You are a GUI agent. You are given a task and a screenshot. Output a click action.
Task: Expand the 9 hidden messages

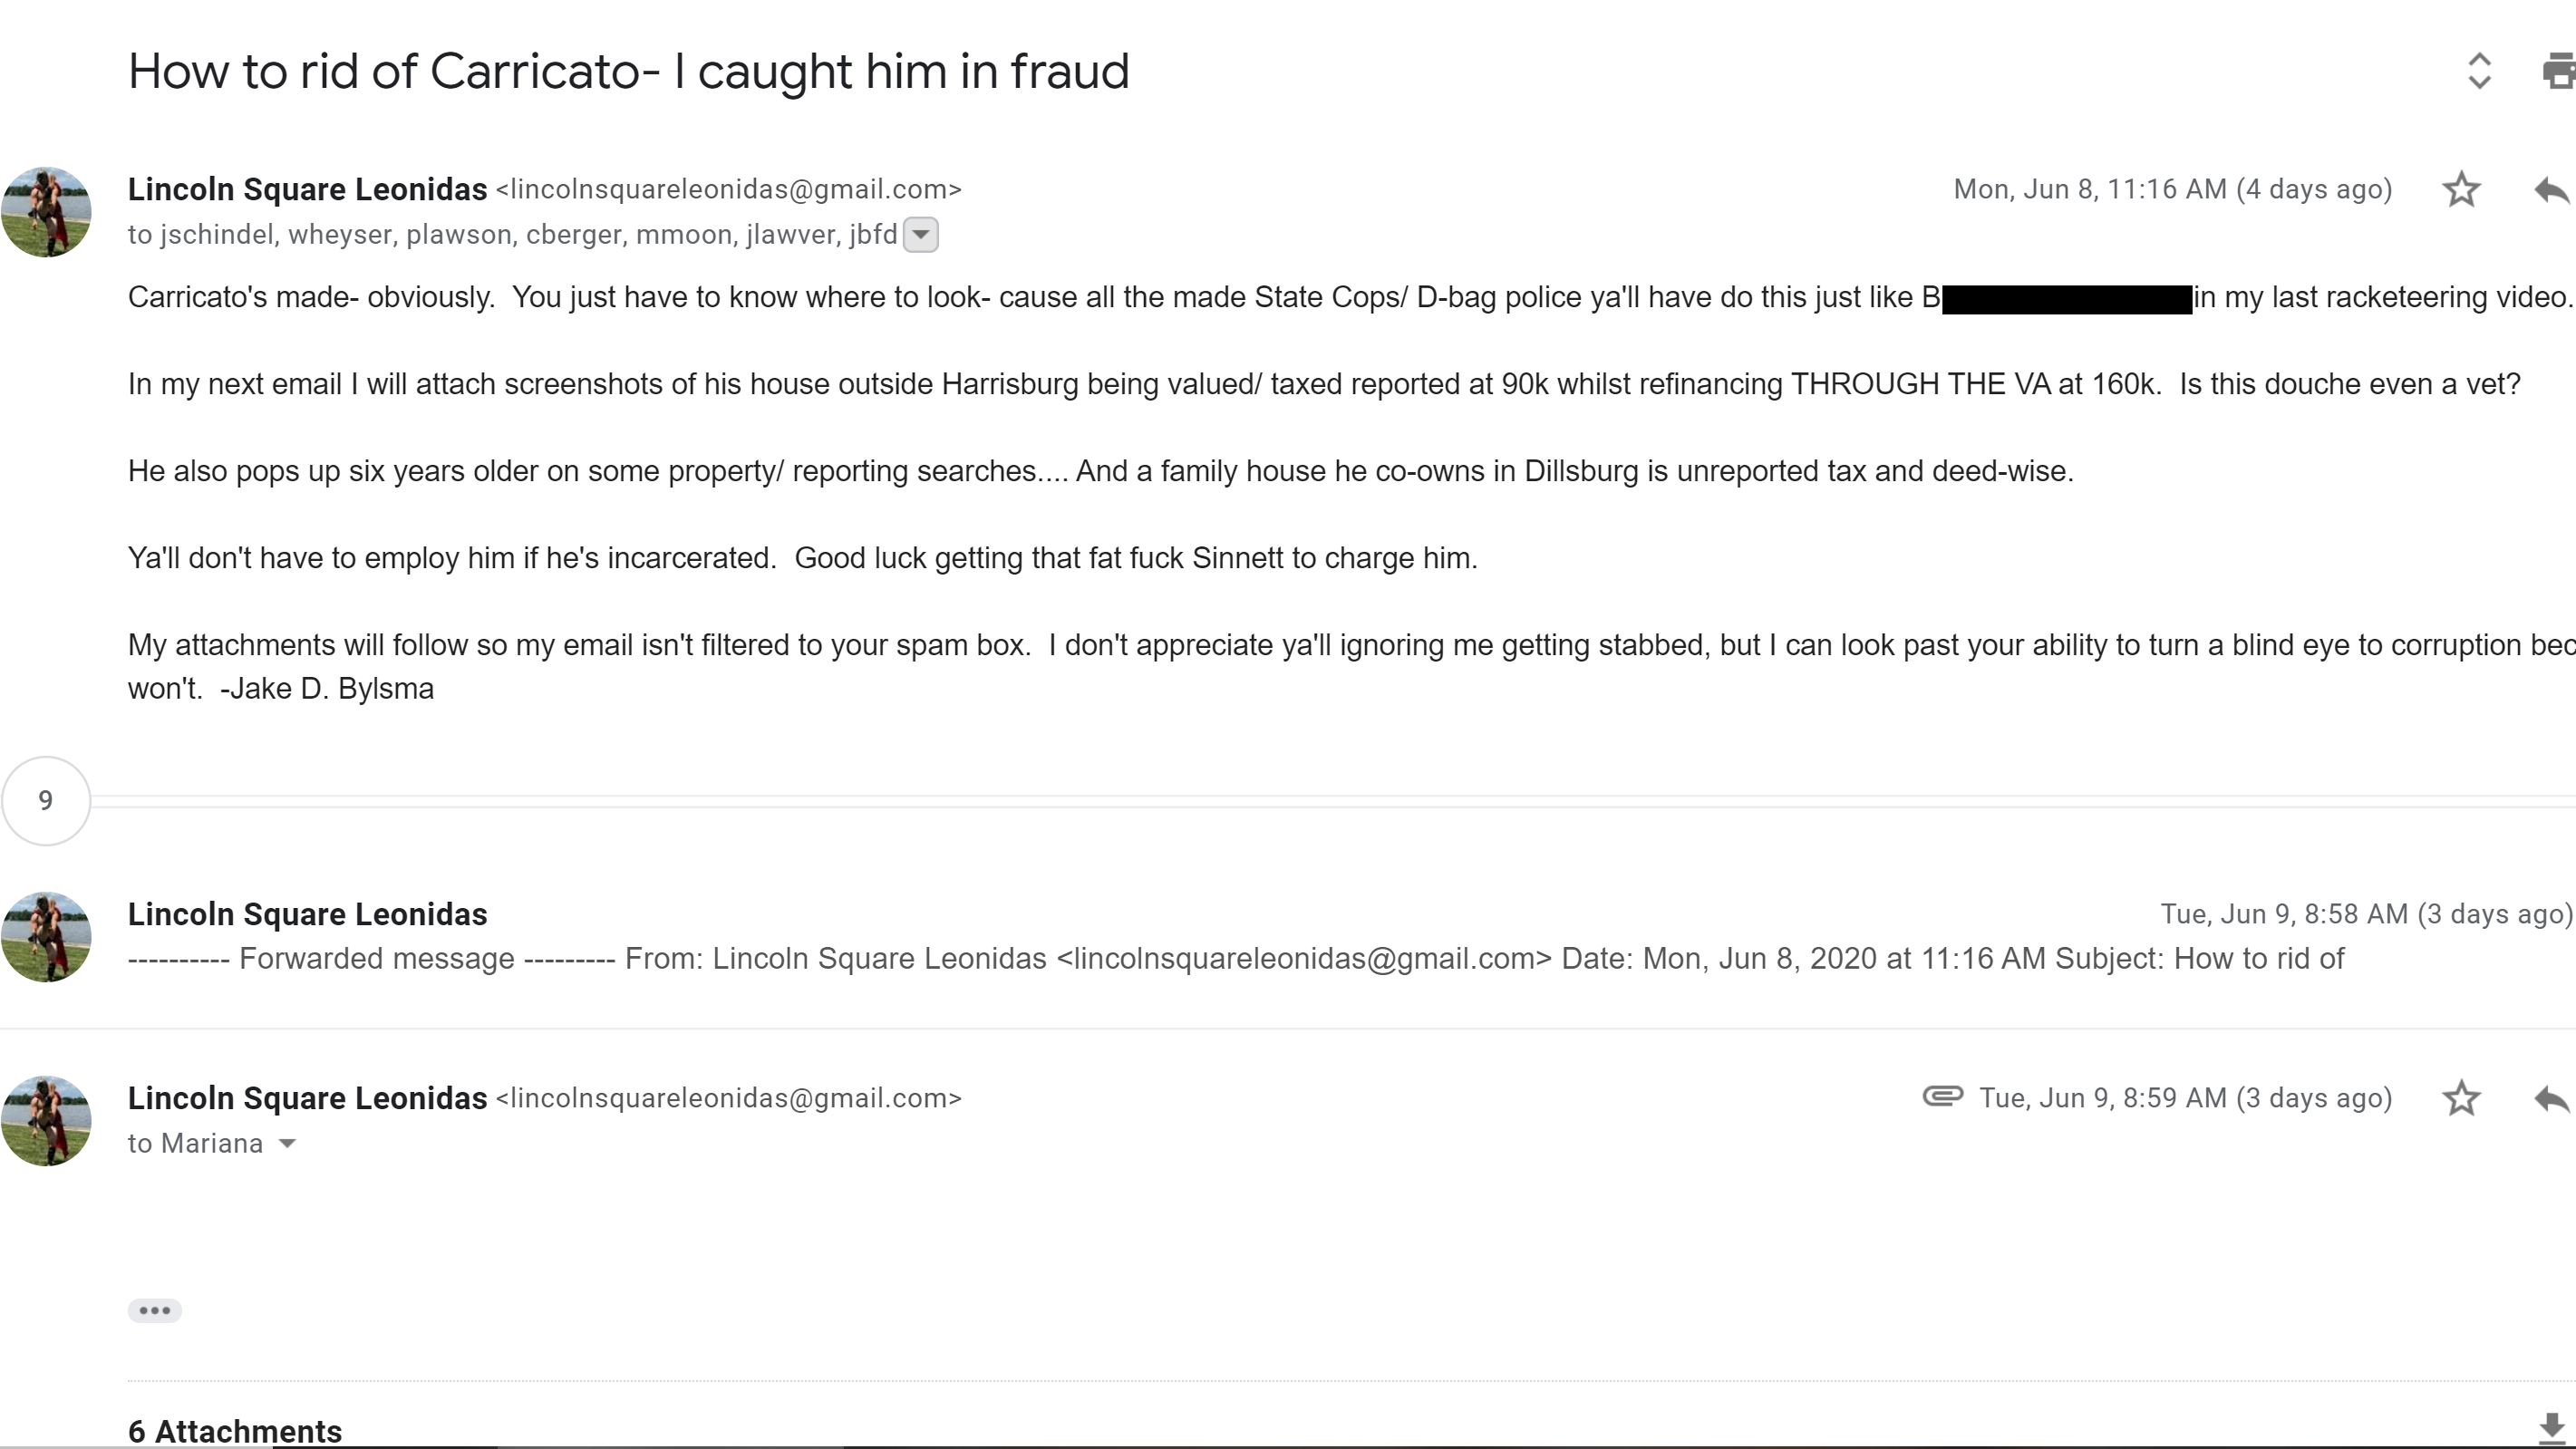click(46, 800)
